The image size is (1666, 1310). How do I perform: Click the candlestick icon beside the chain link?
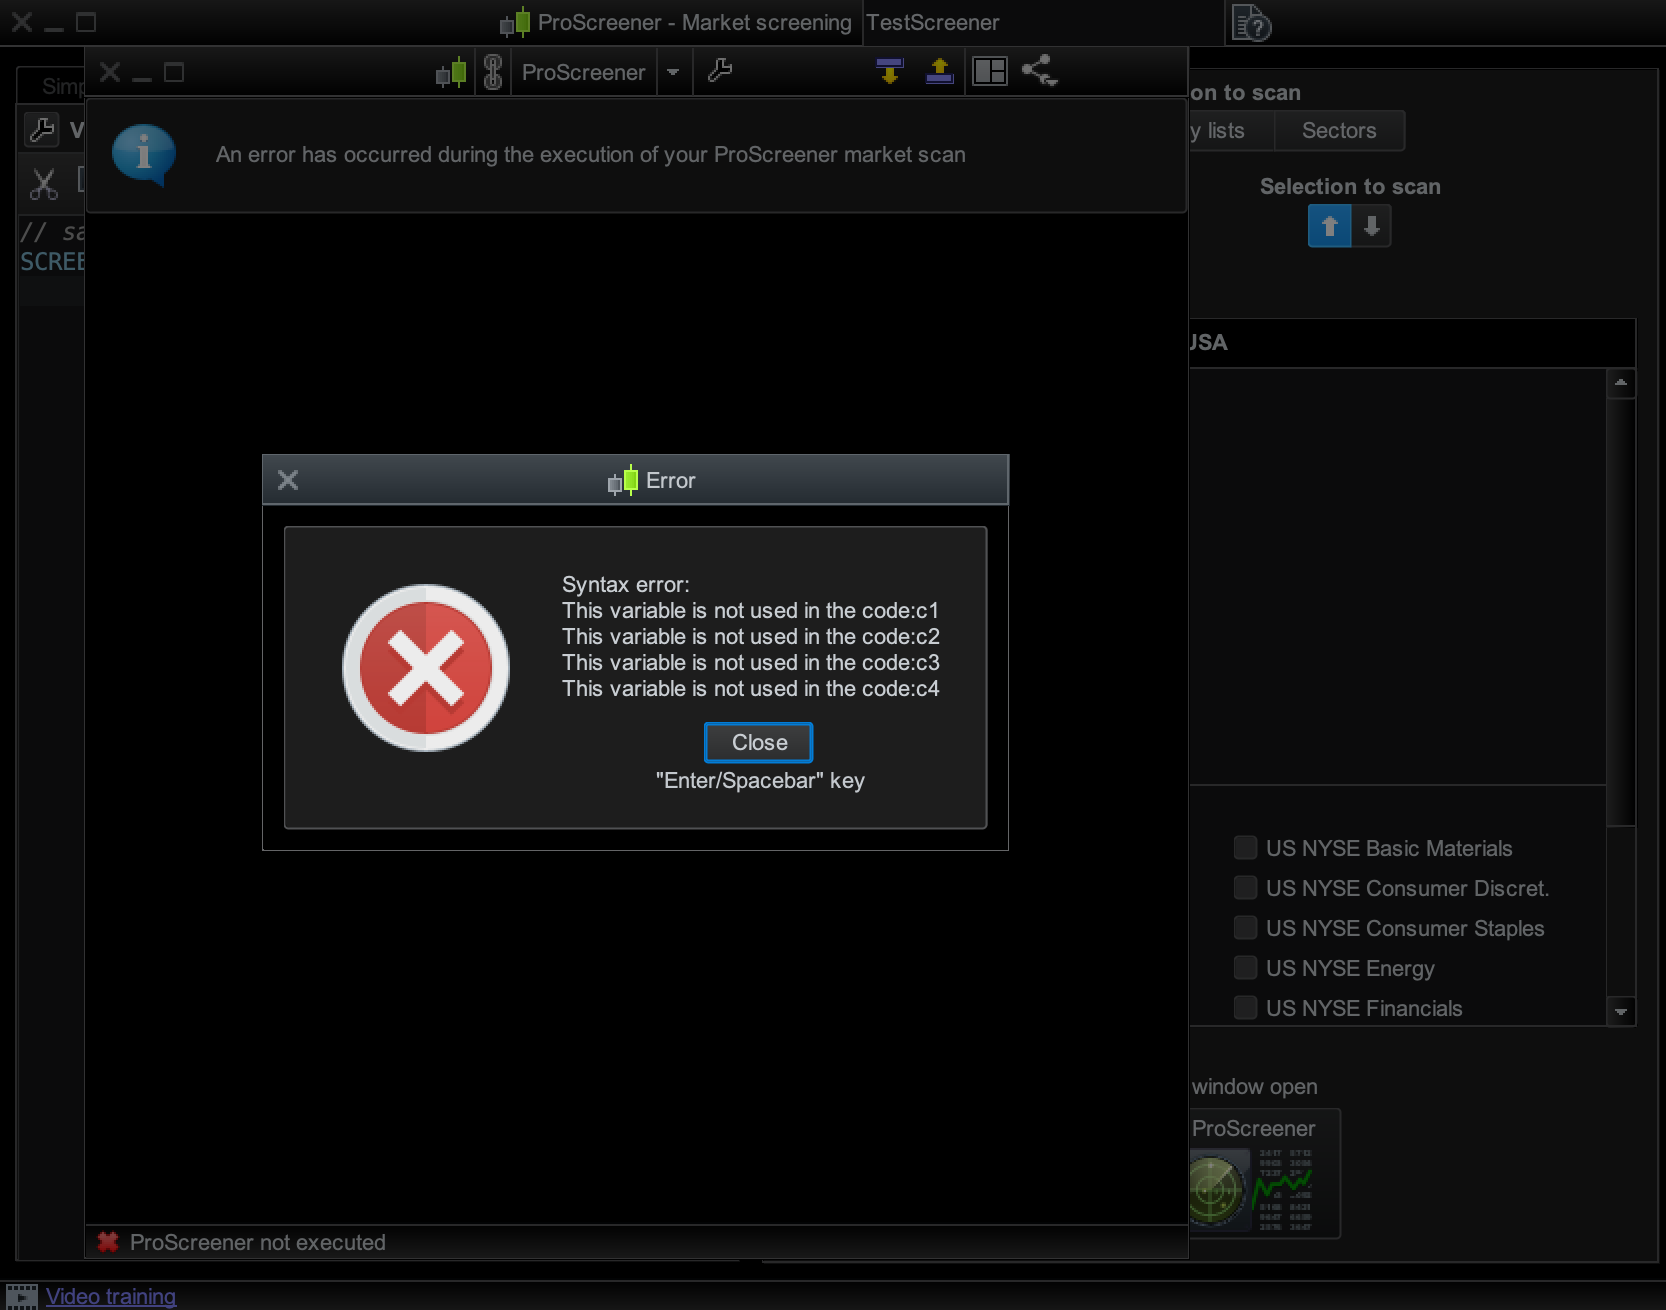[452, 72]
